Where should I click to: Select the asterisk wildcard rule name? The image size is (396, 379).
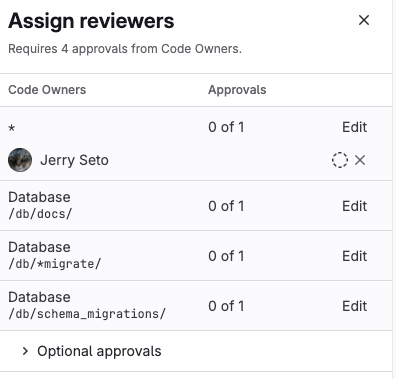(12, 128)
